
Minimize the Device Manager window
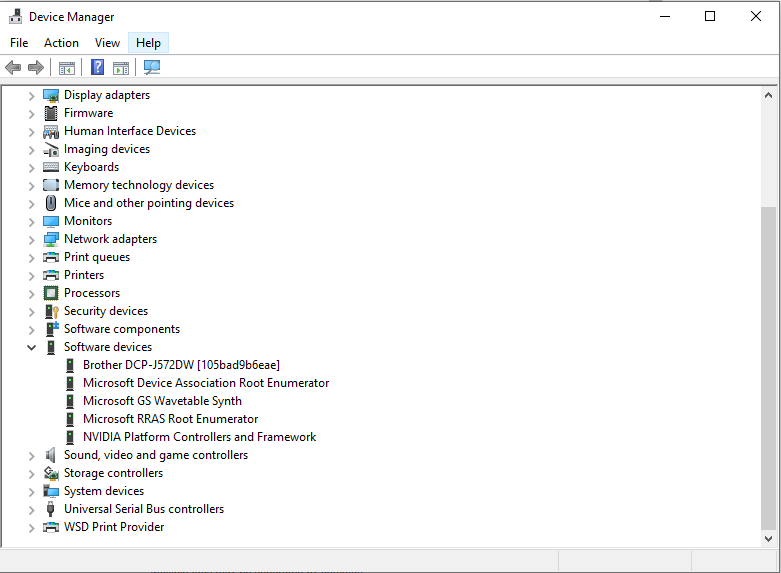[x=665, y=16]
